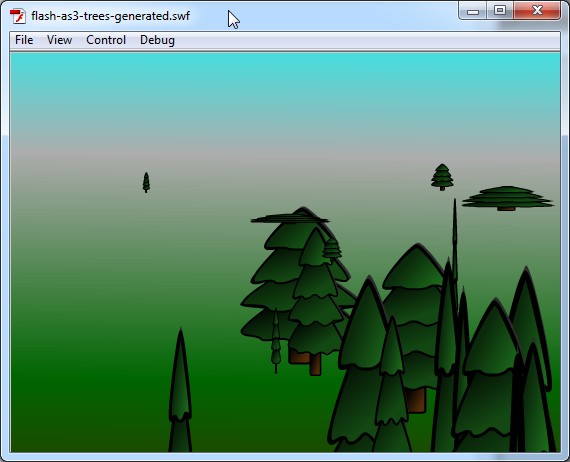Click the small pine tree at upper right

pyautogui.click(x=442, y=177)
